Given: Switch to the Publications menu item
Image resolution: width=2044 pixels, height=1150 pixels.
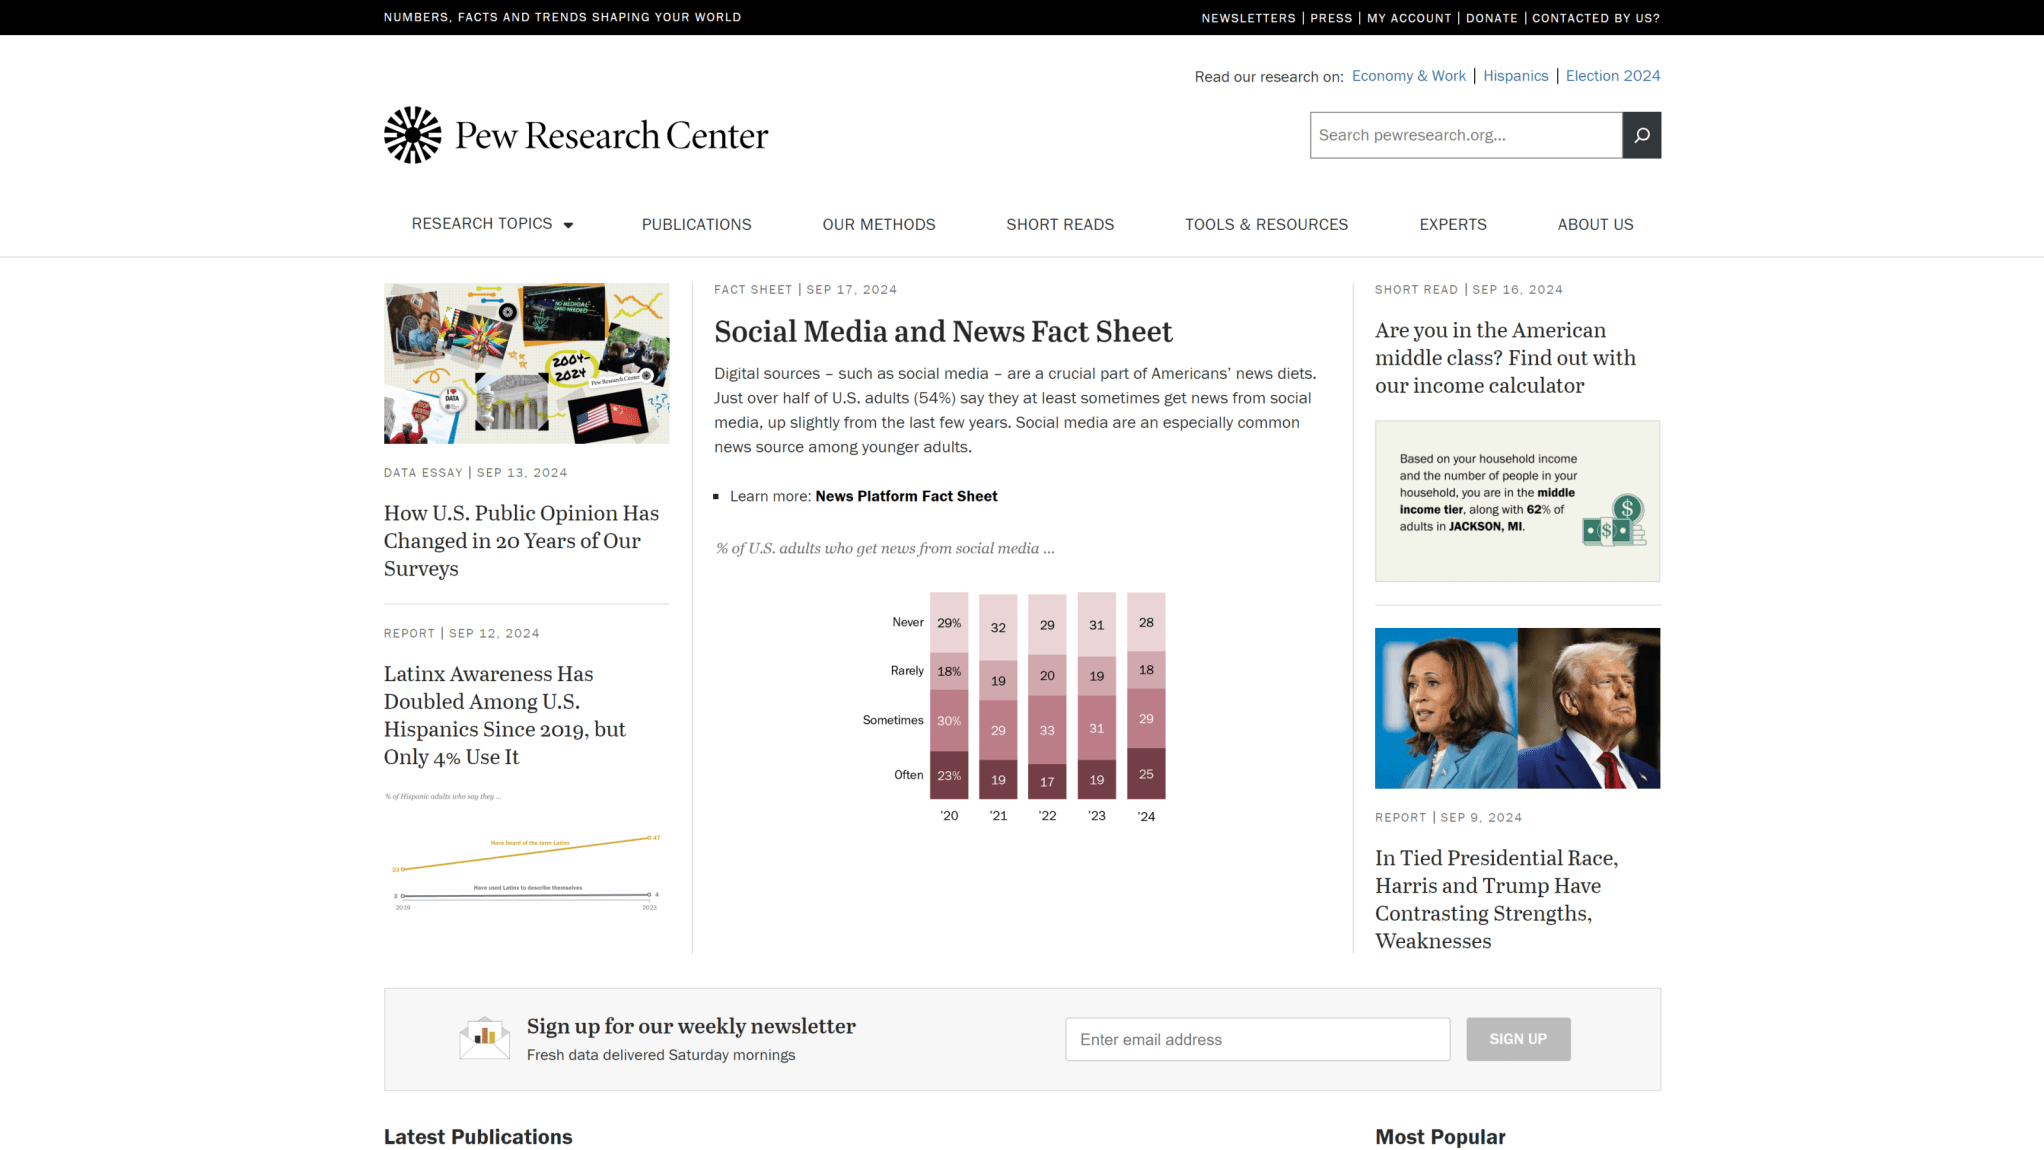Looking at the screenshot, I should [696, 224].
